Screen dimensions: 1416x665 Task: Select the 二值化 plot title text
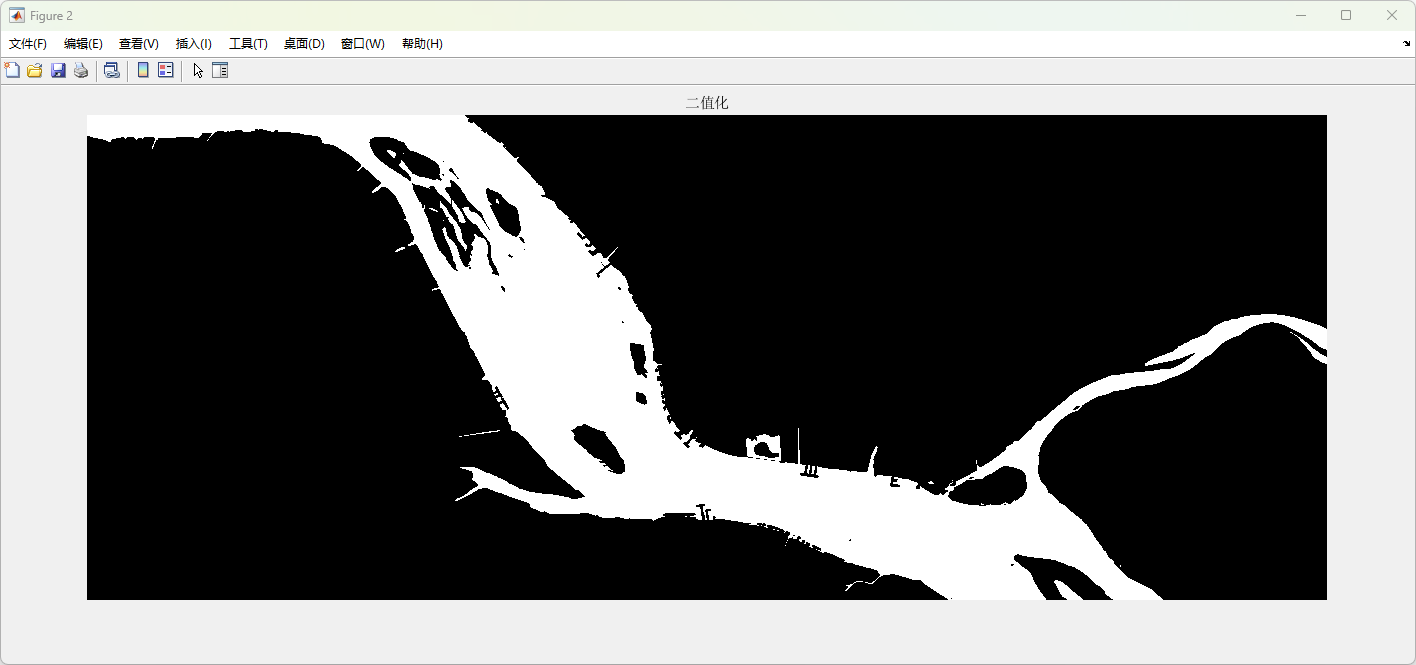pyautogui.click(x=707, y=103)
